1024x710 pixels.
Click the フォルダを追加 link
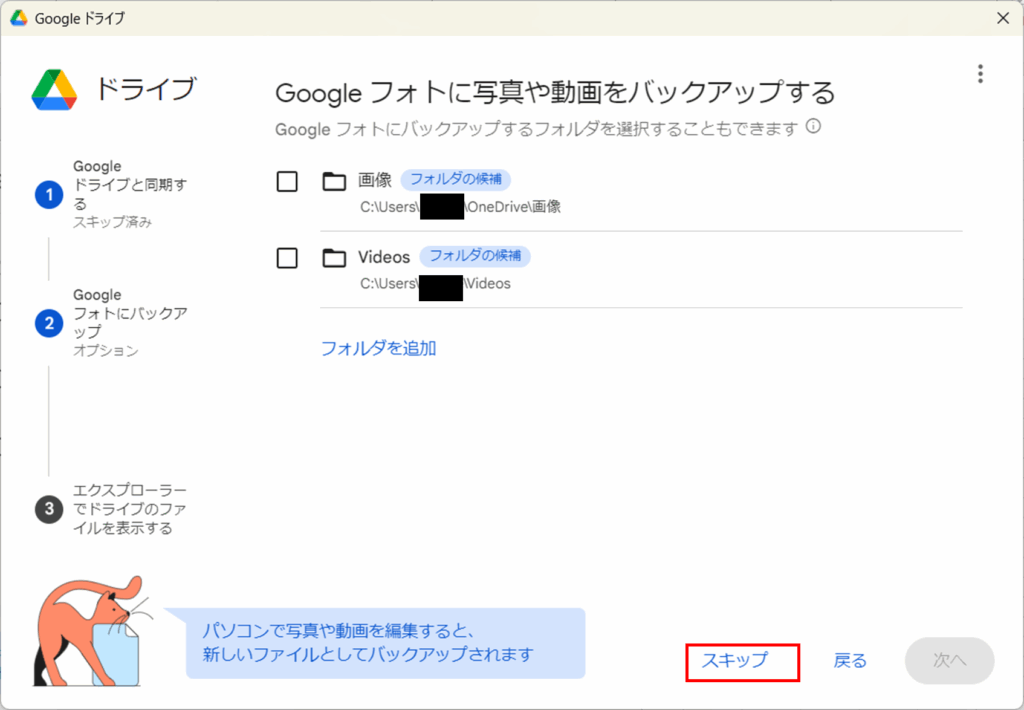[x=379, y=348]
